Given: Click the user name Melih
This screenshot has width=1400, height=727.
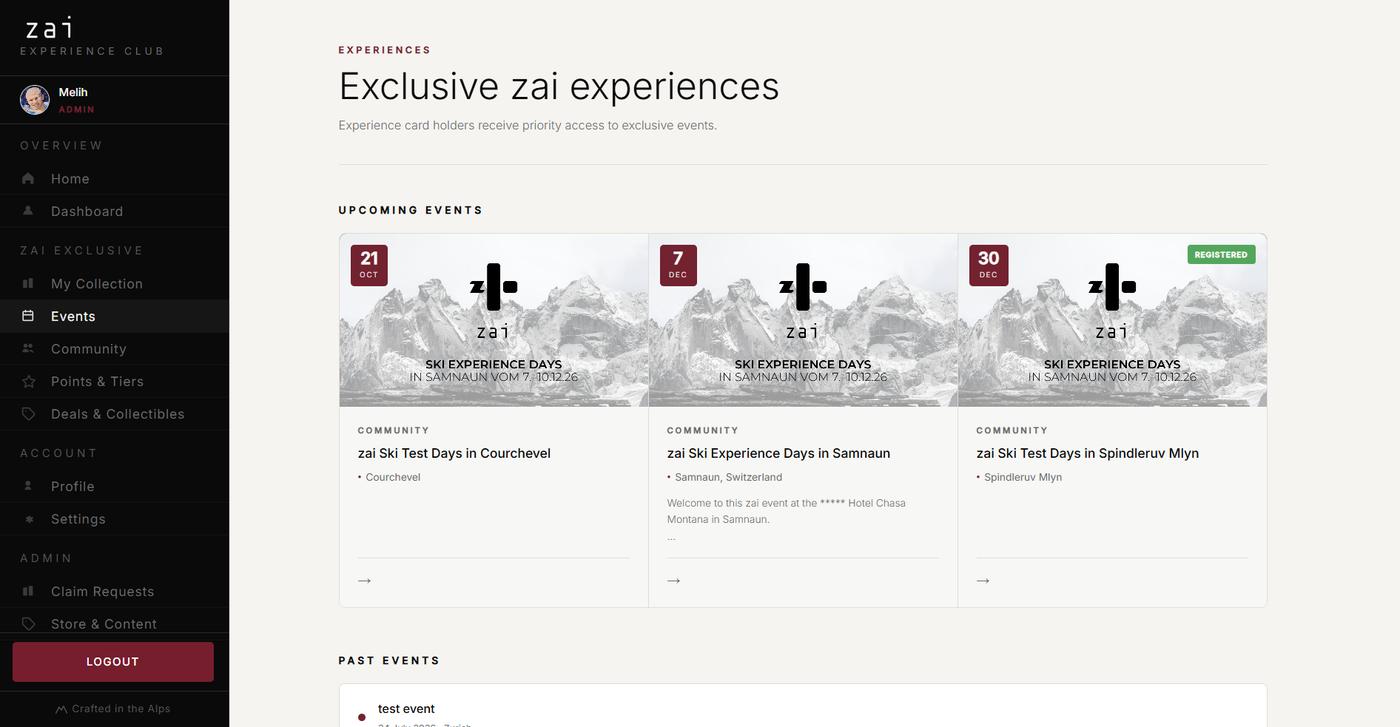Looking at the screenshot, I should click(73, 92).
